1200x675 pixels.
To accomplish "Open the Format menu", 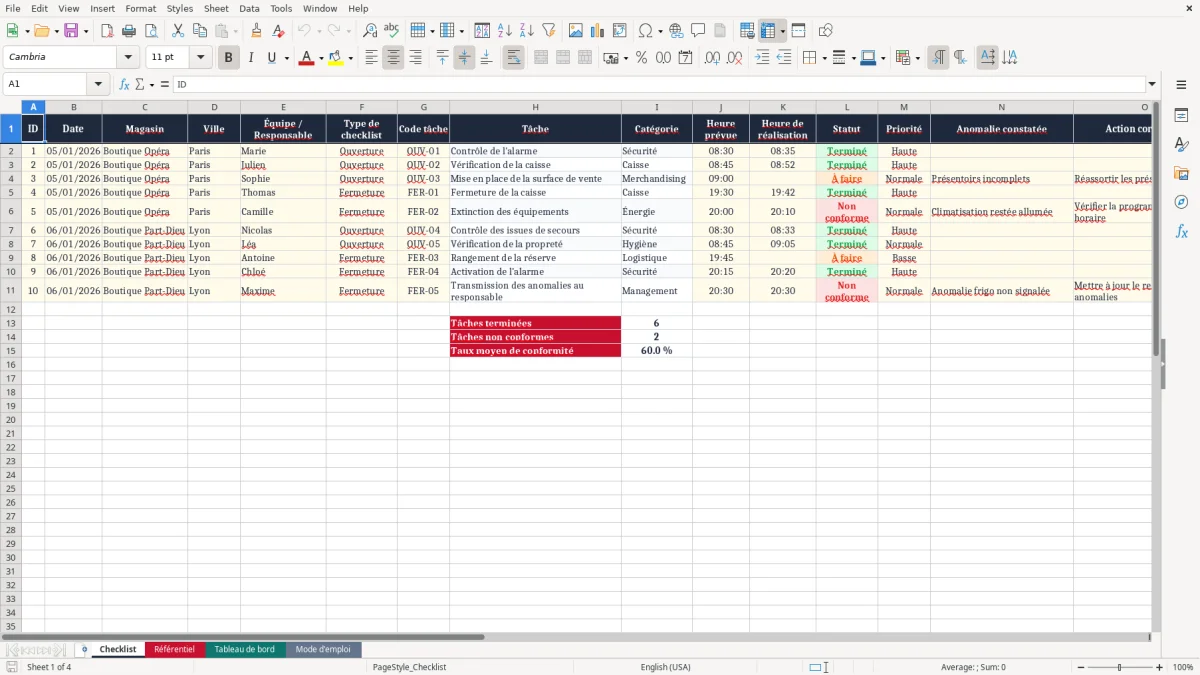I will 141,8.
